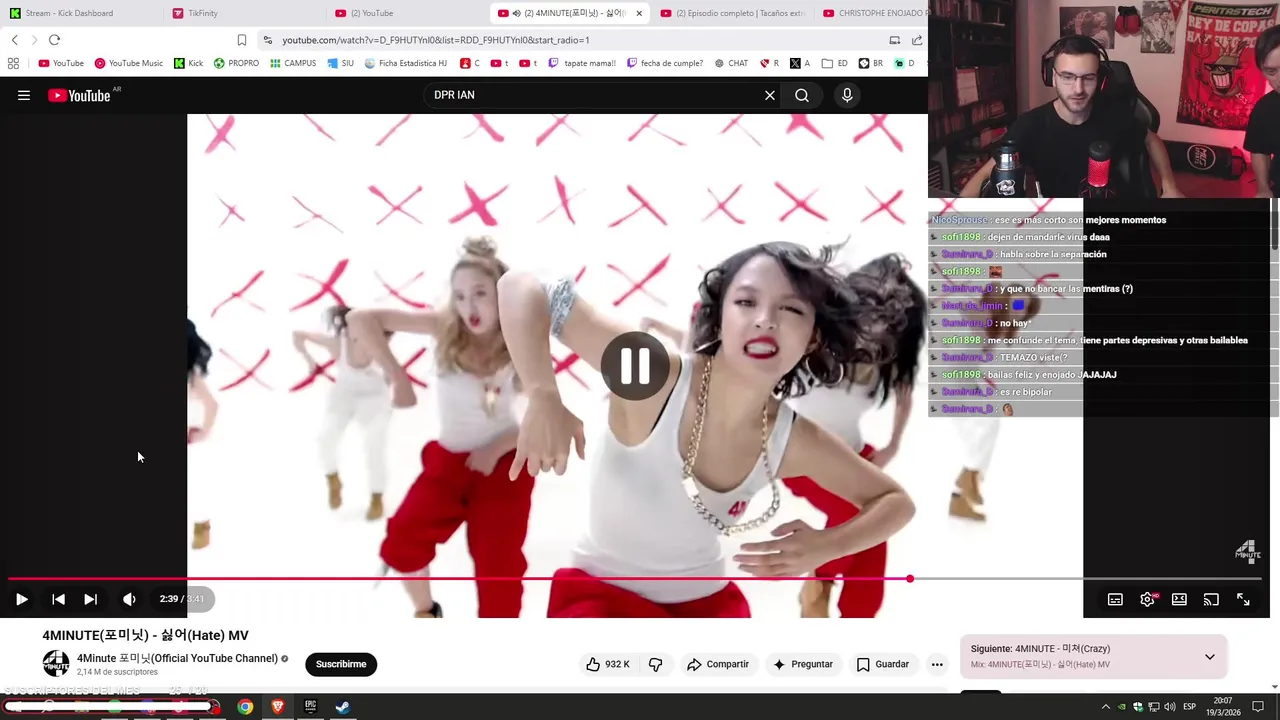Show hidden system tray icons
The image size is (1280, 720).
pyautogui.click(x=1106, y=707)
